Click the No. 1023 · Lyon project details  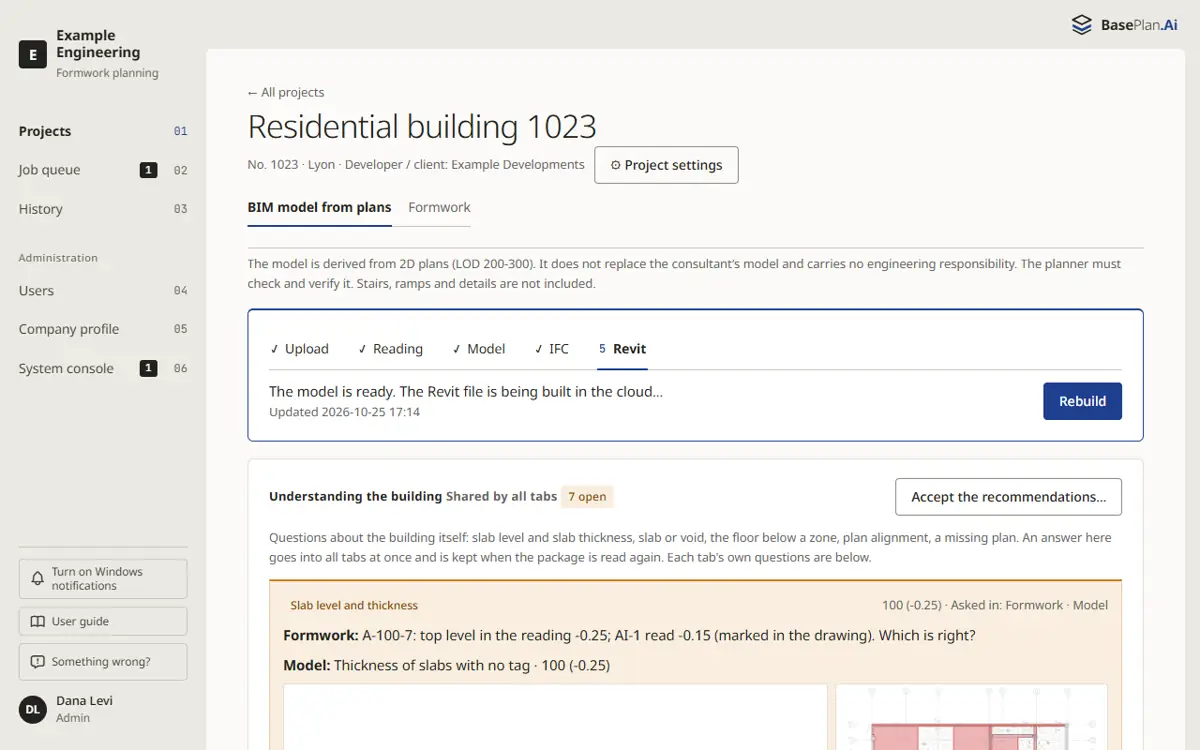[416, 165]
